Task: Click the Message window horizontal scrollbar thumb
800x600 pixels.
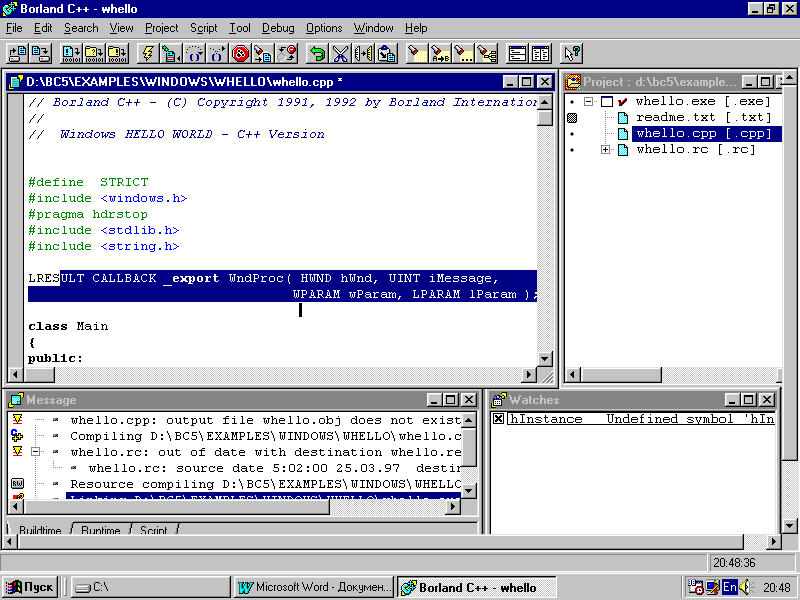Action: [x=177, y=507]
